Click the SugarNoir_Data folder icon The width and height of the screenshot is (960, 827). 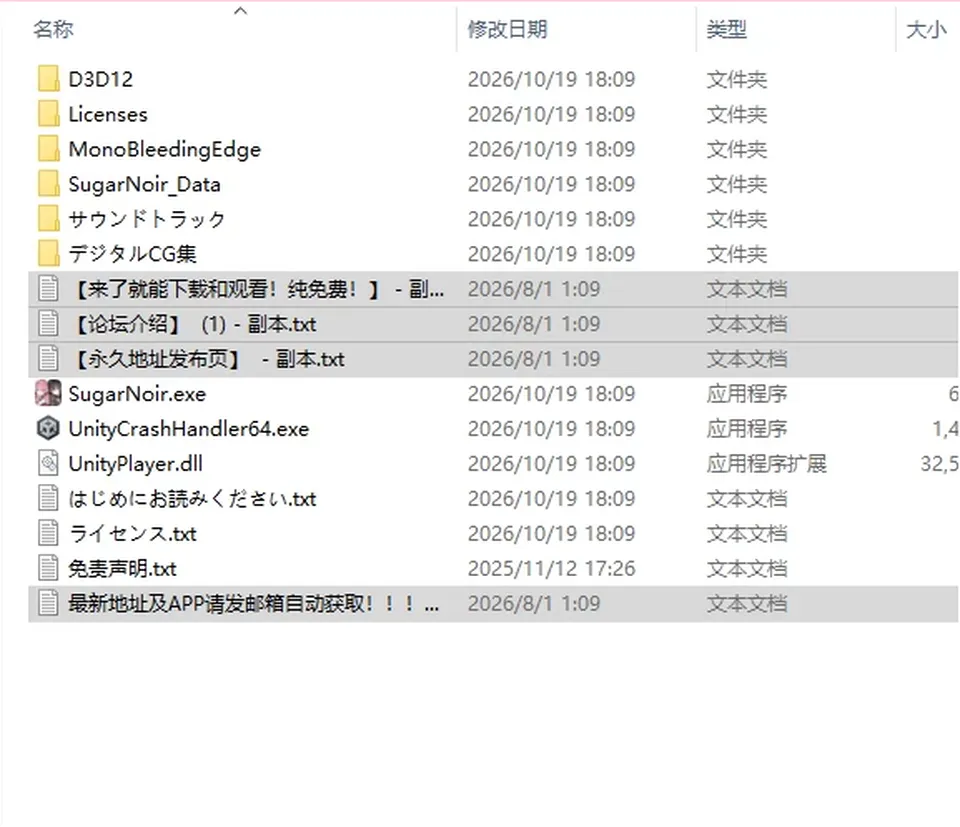click(48, 184)
